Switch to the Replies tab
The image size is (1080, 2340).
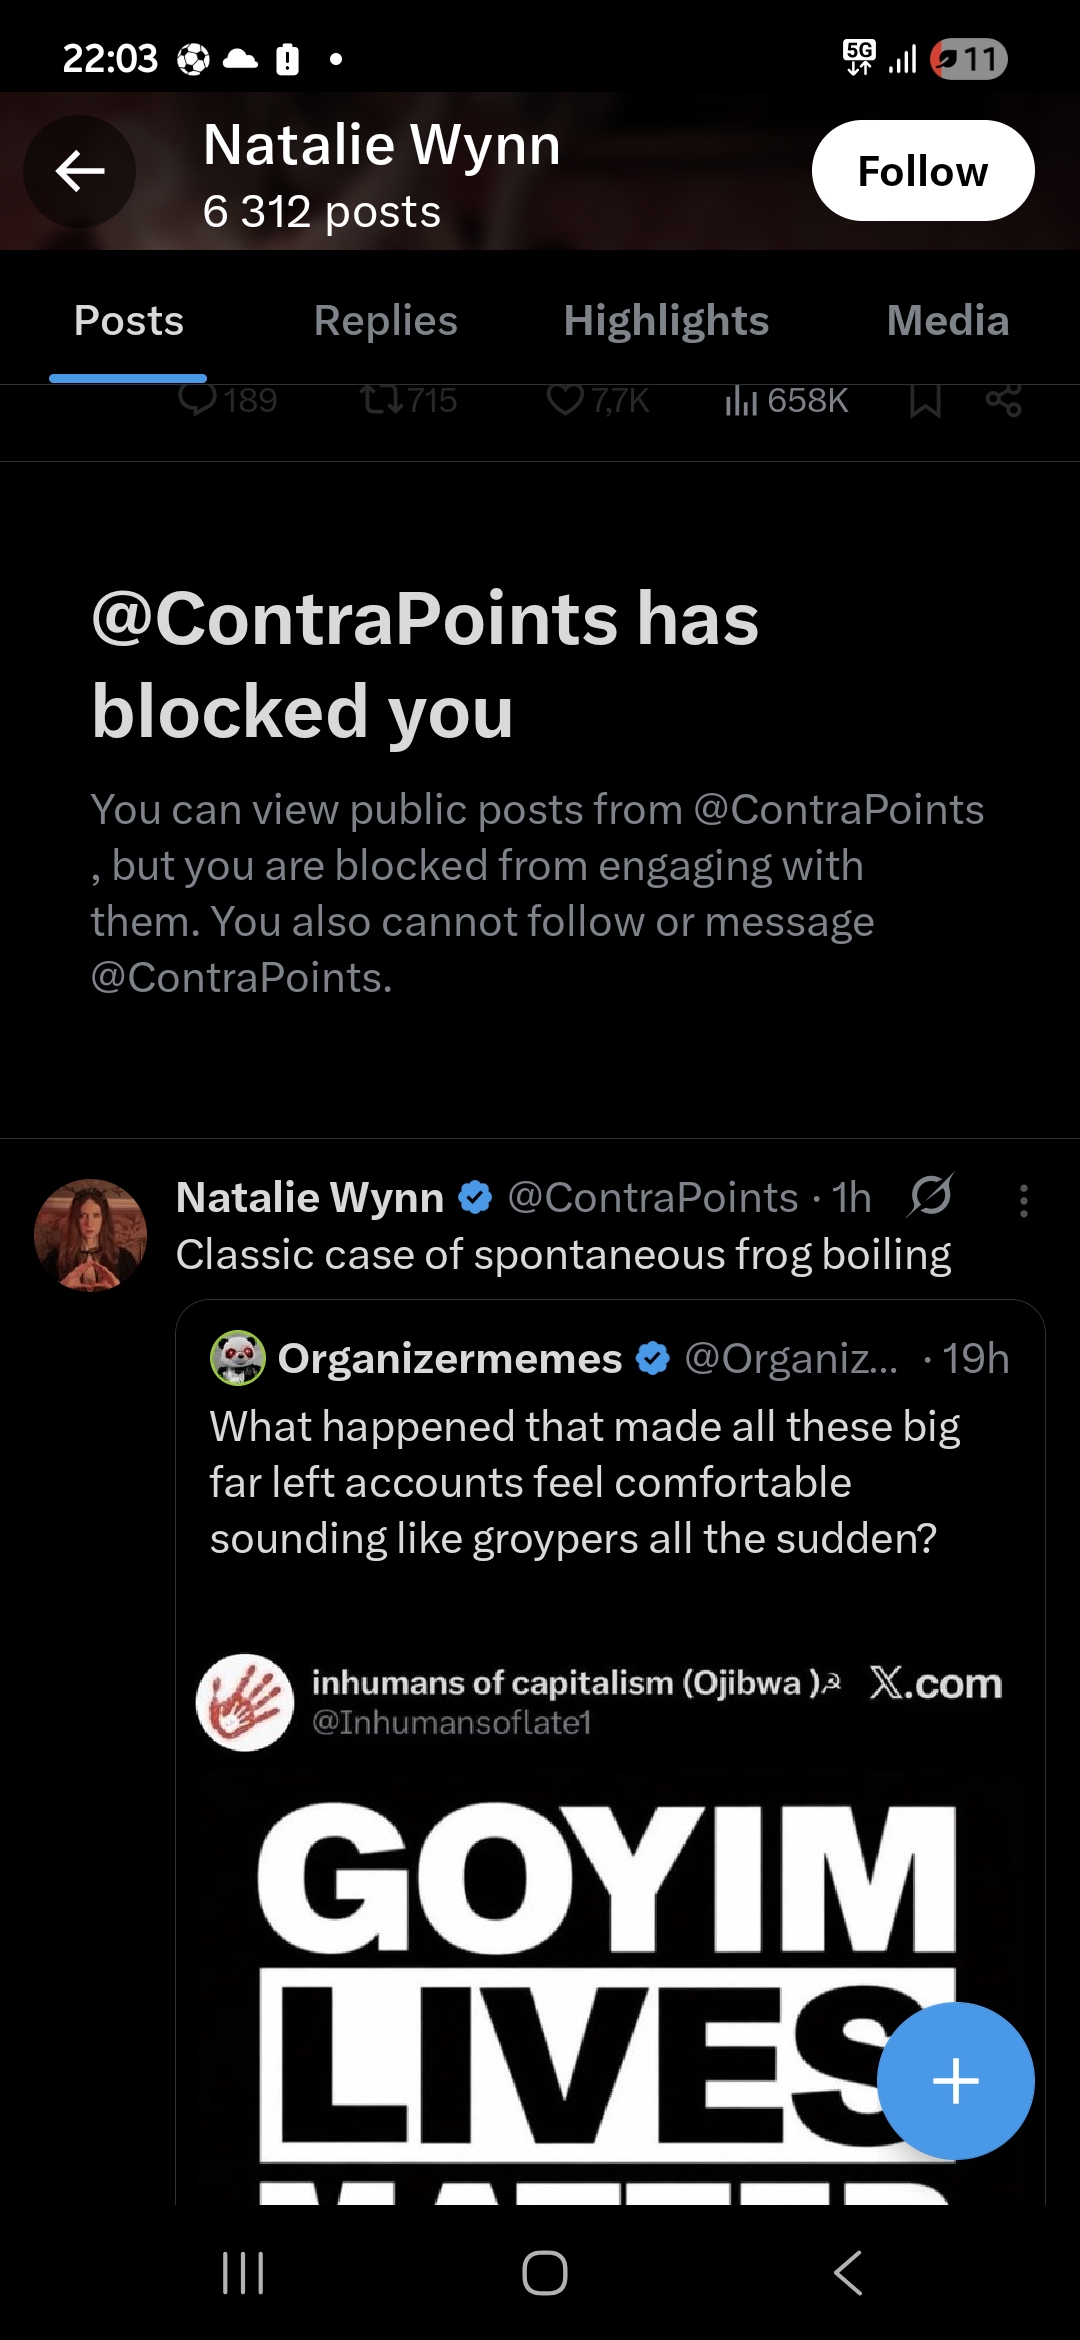click(x=385, y=321)
